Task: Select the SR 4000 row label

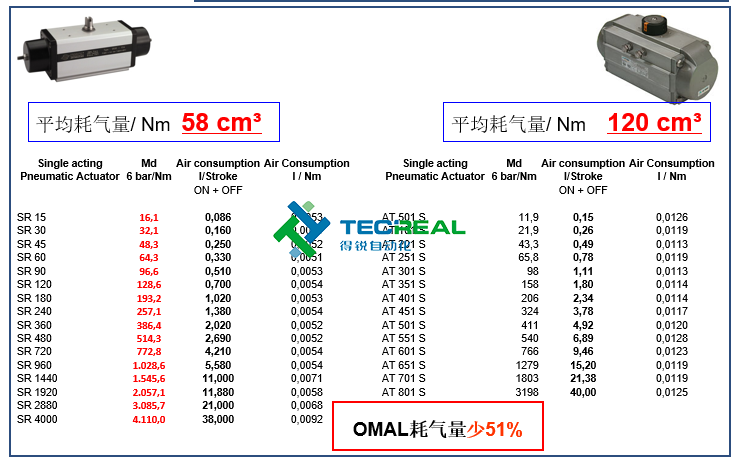Action: [x=38, y=419]
